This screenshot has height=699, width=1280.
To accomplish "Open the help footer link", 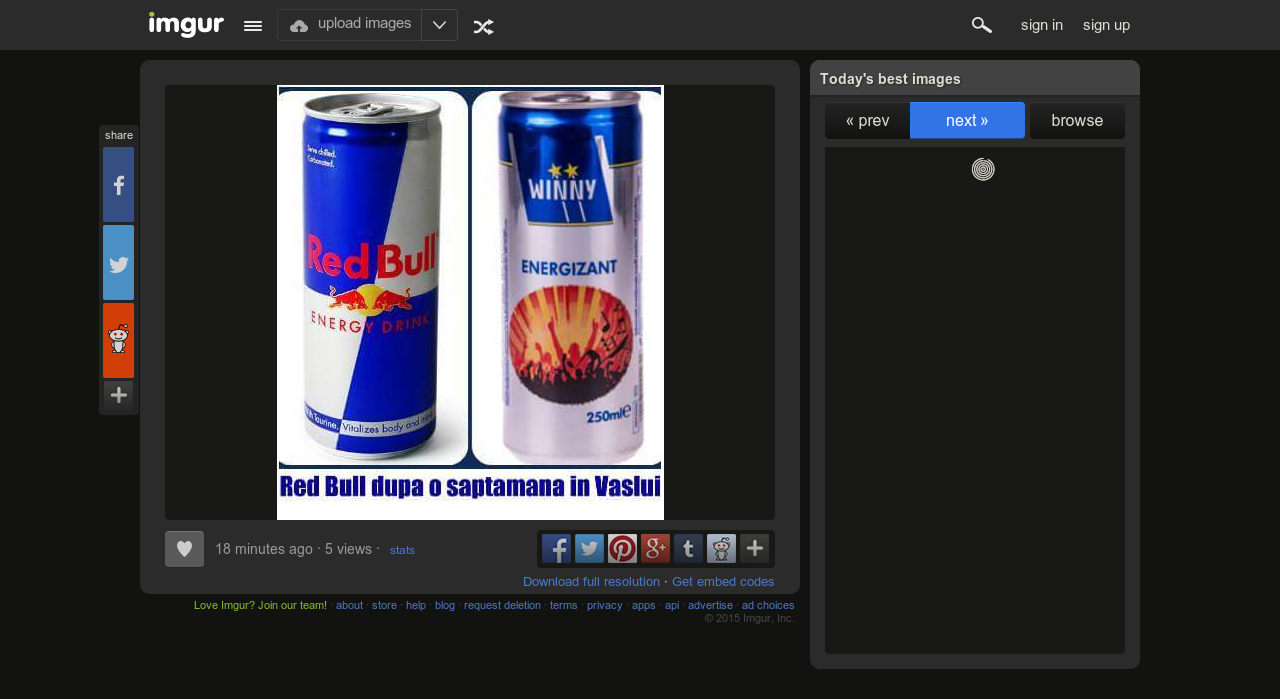I will 416,605.
